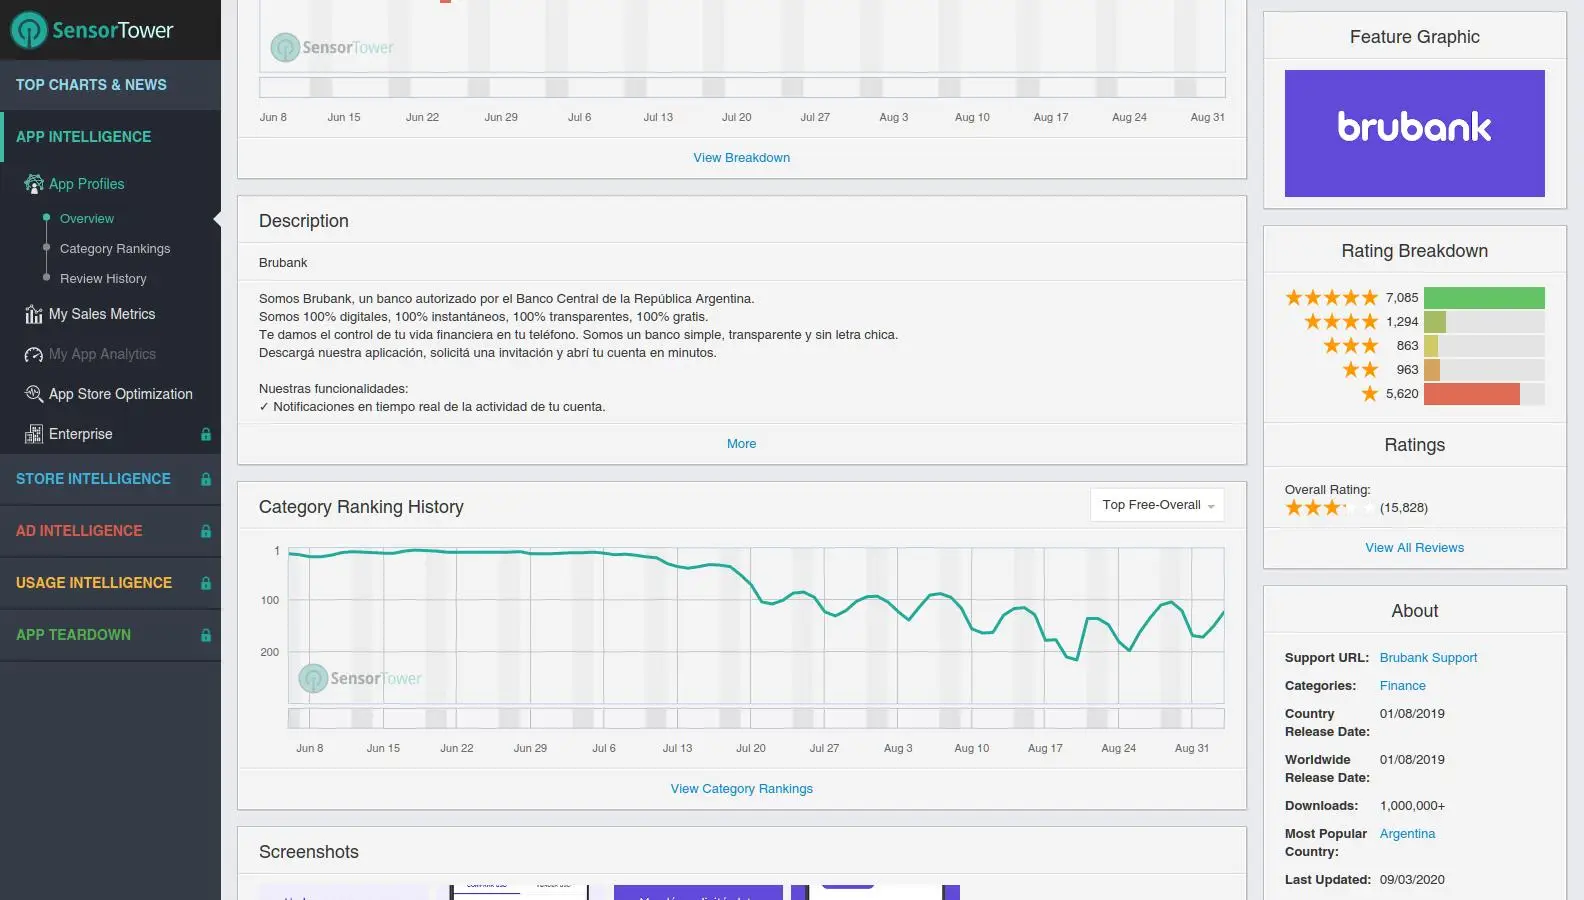Open Usage Intelligence section
This screenshot has height=900, width=1584.
tap(110, 583)
